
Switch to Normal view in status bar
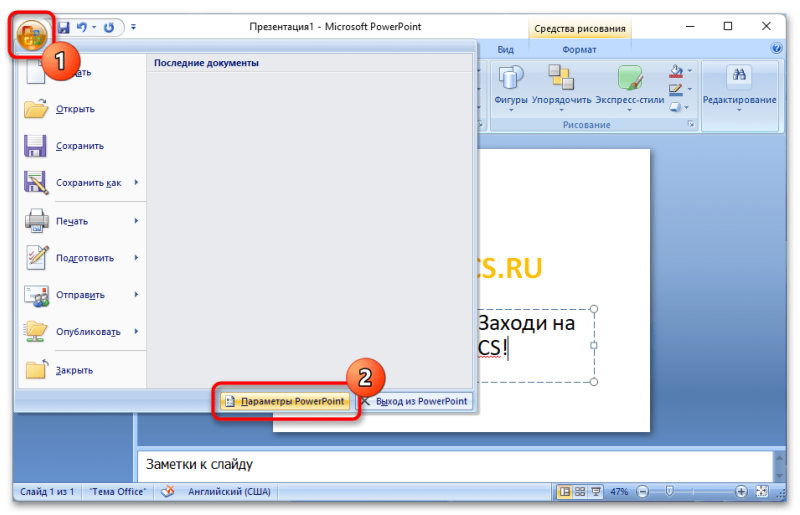[x=564, y=492]
